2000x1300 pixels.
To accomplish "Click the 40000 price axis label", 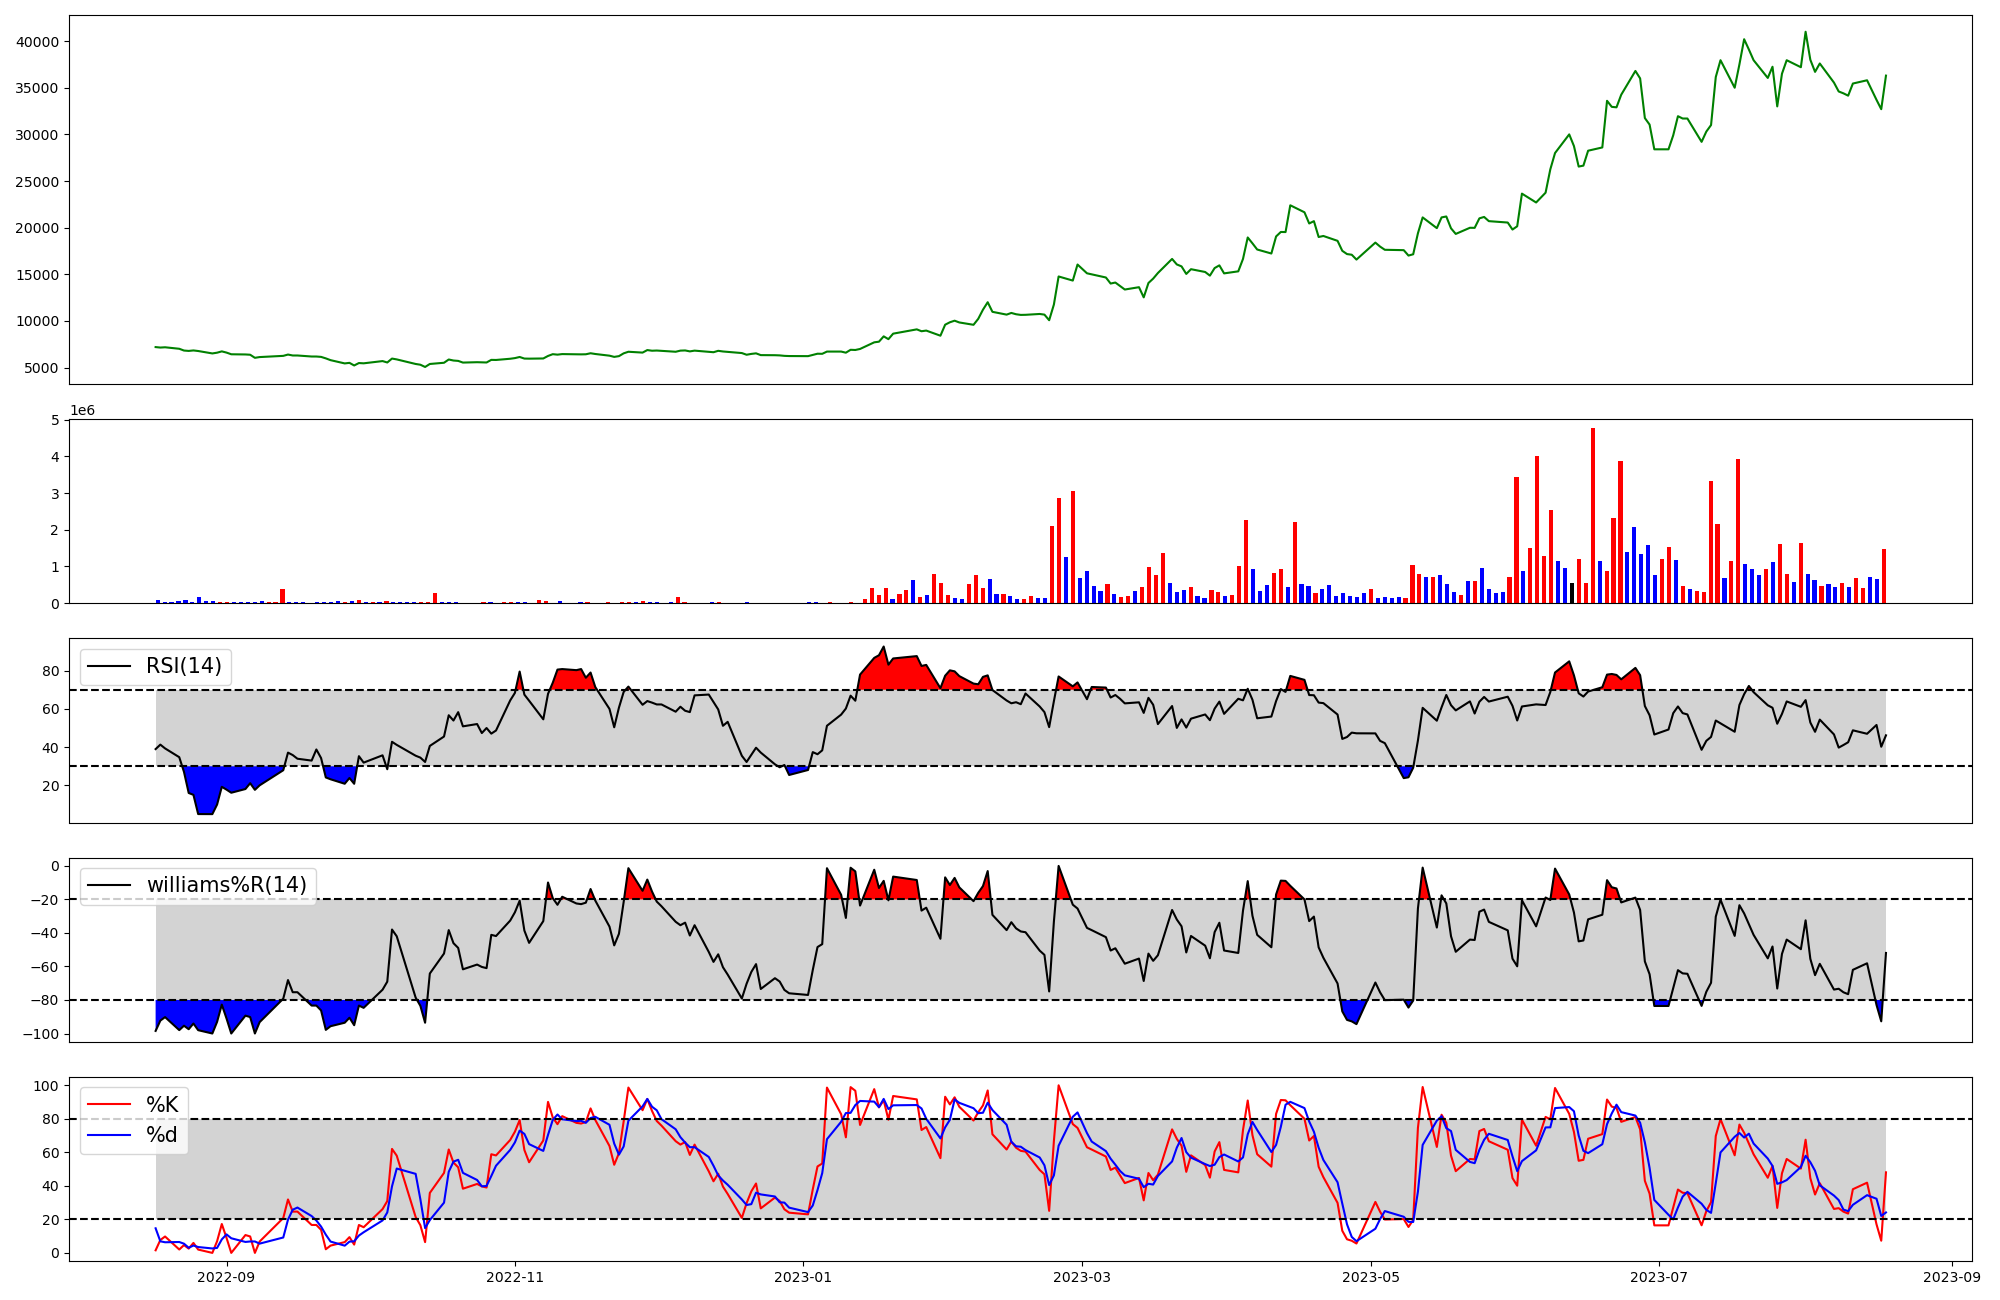I will pos(38,42).
